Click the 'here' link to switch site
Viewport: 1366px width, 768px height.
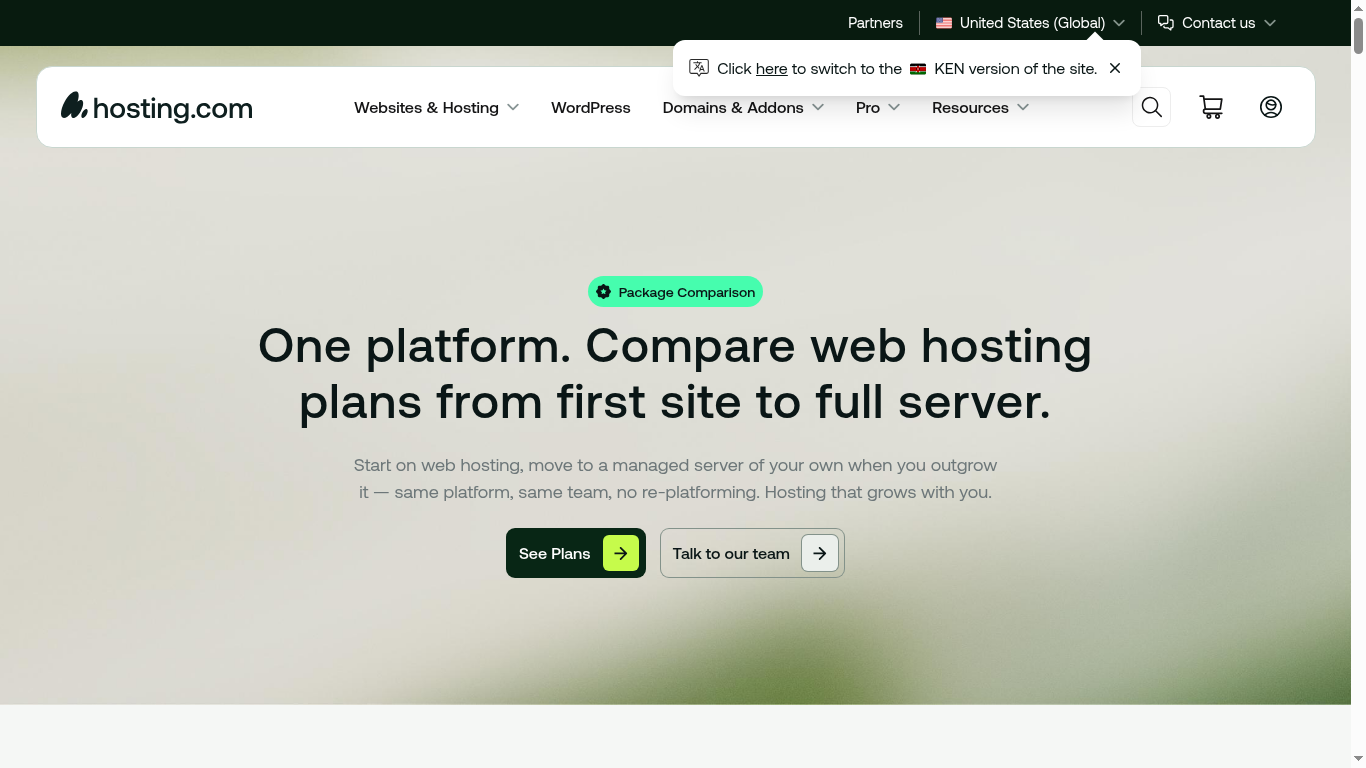click(x=771, y=69)
